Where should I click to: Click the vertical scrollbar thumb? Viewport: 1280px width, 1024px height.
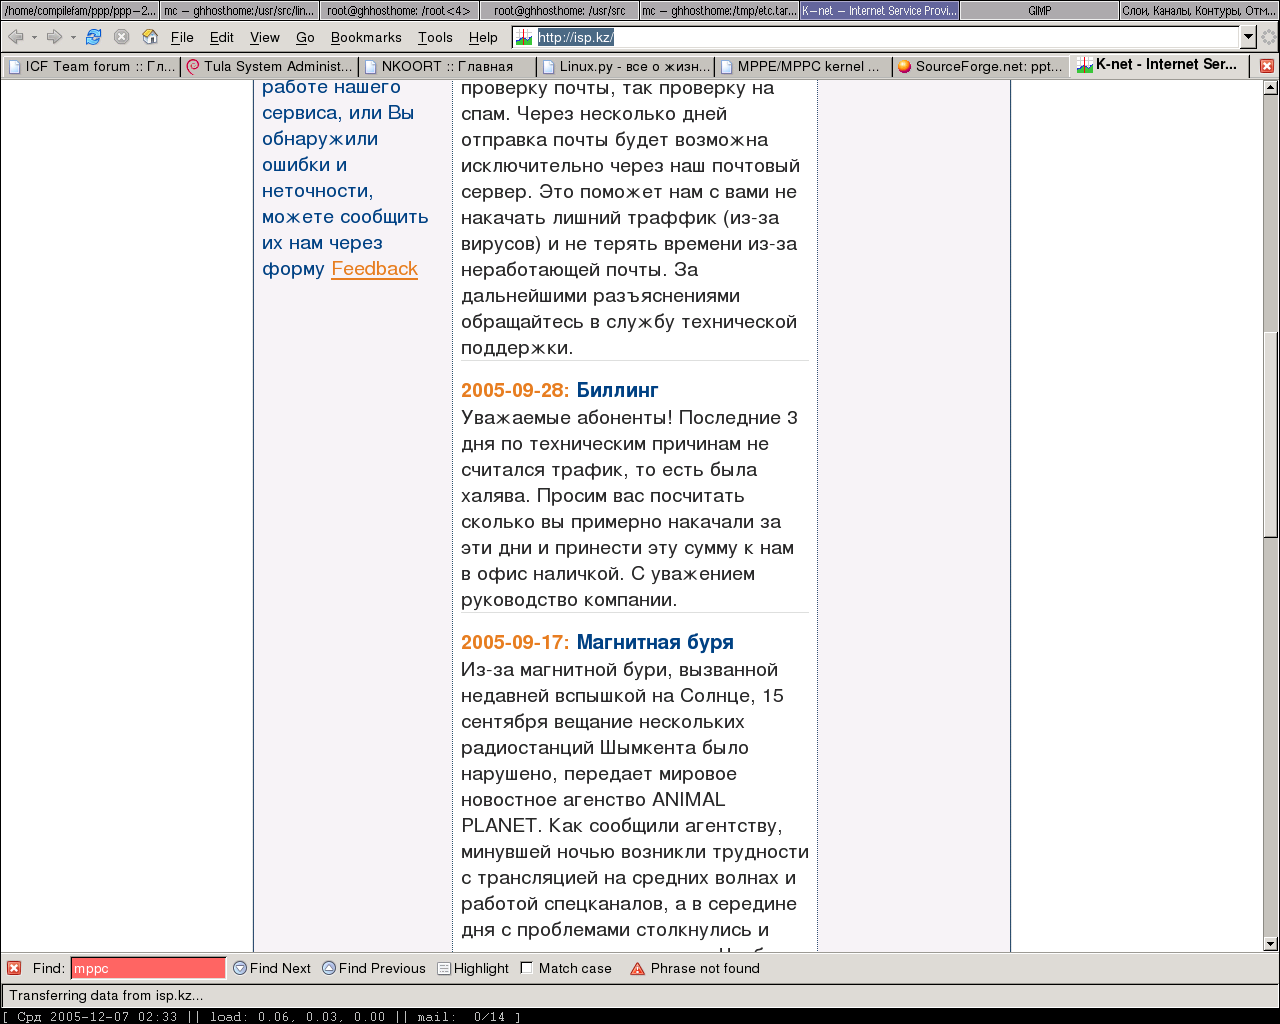[x=1271, y=435]
